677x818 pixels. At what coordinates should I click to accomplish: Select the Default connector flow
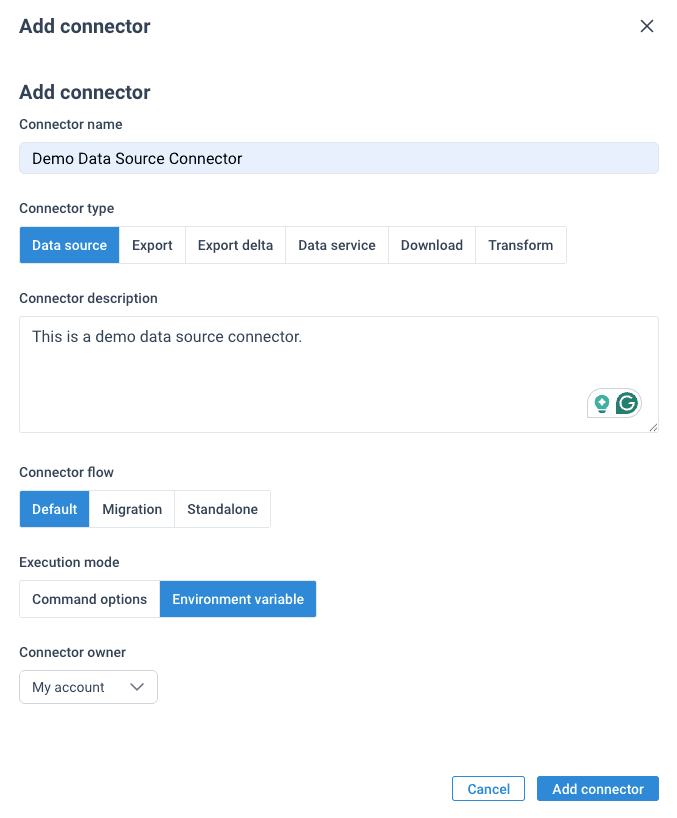tap(54, 508)
